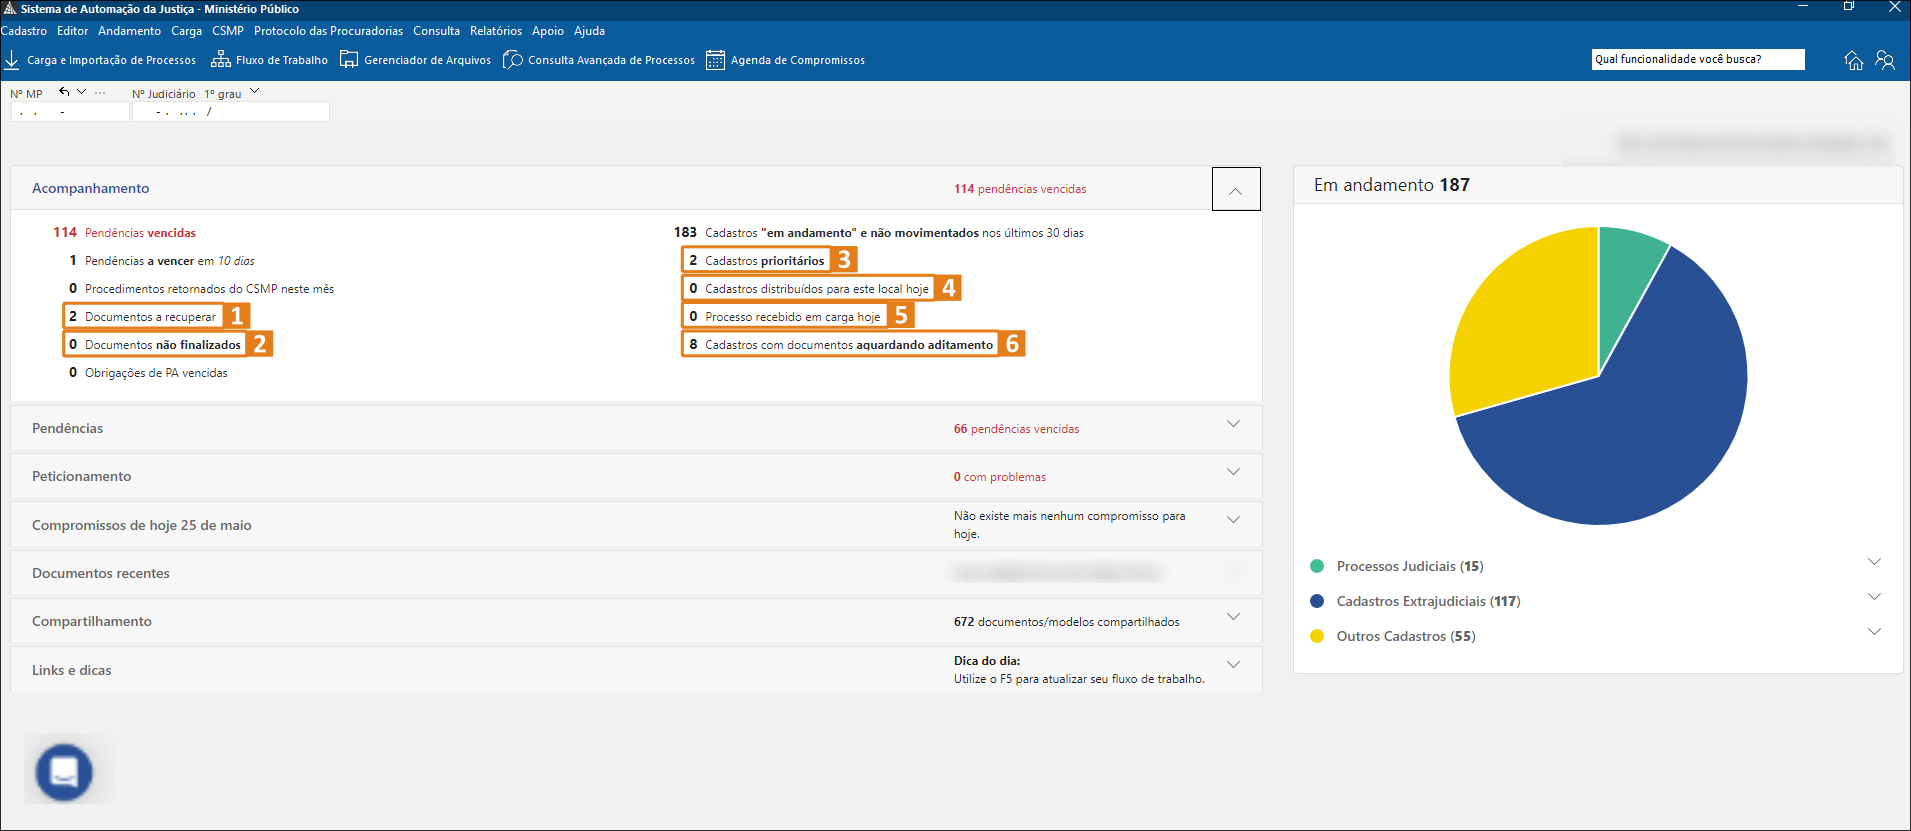Click 0 com problemas text in Peticionamento
Image resolution: width=1911 pixels, height=831 pixels.
point(999,477)
